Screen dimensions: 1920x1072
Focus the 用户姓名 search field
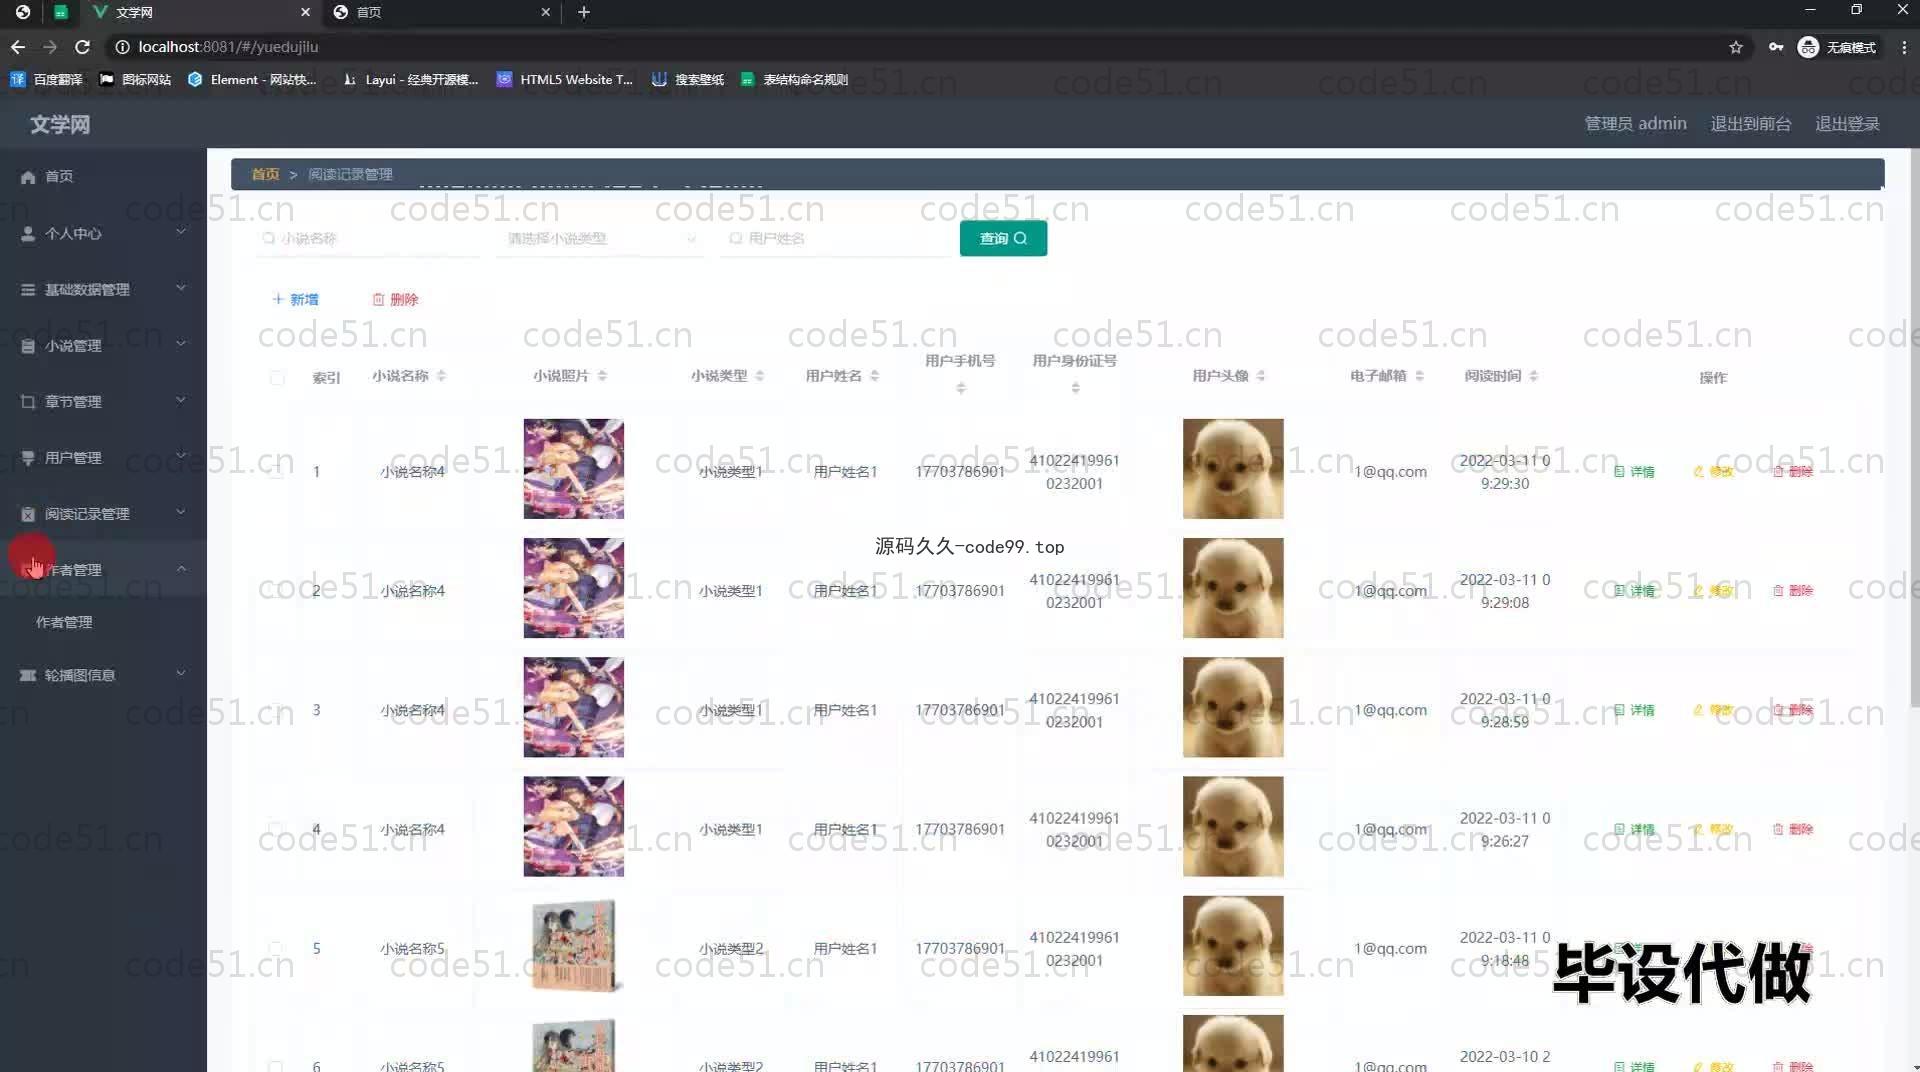(x=836, y=238)
